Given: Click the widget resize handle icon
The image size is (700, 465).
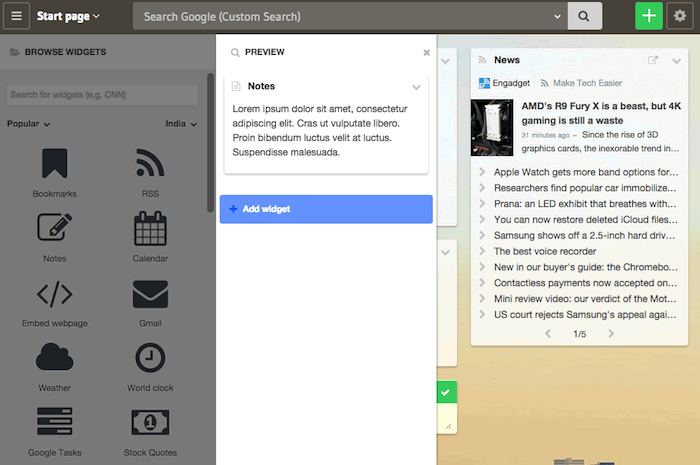Looking at the screenshot, I should pos(448,427).
